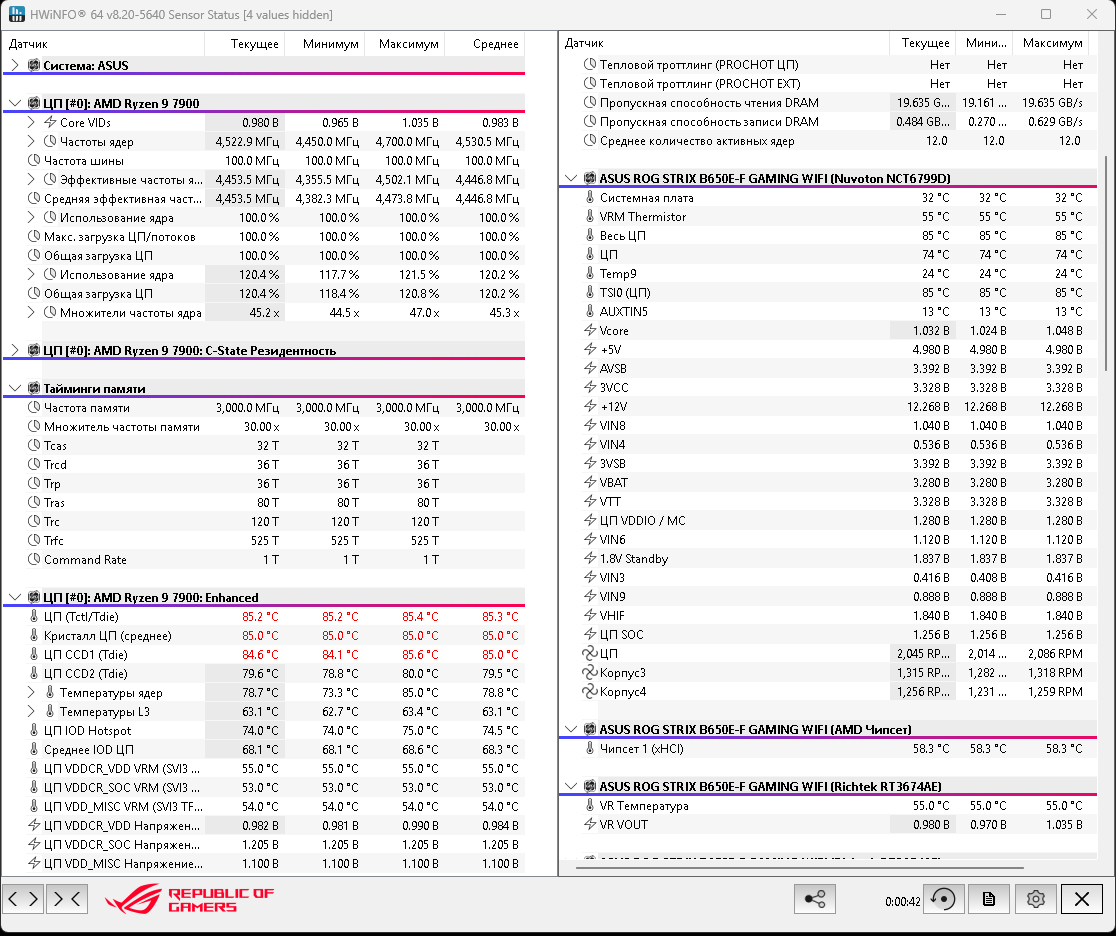The width and height of the screenshot is (1116, 936).
Task: Click the collapse columns arrows button
Action: coord(68,899)
